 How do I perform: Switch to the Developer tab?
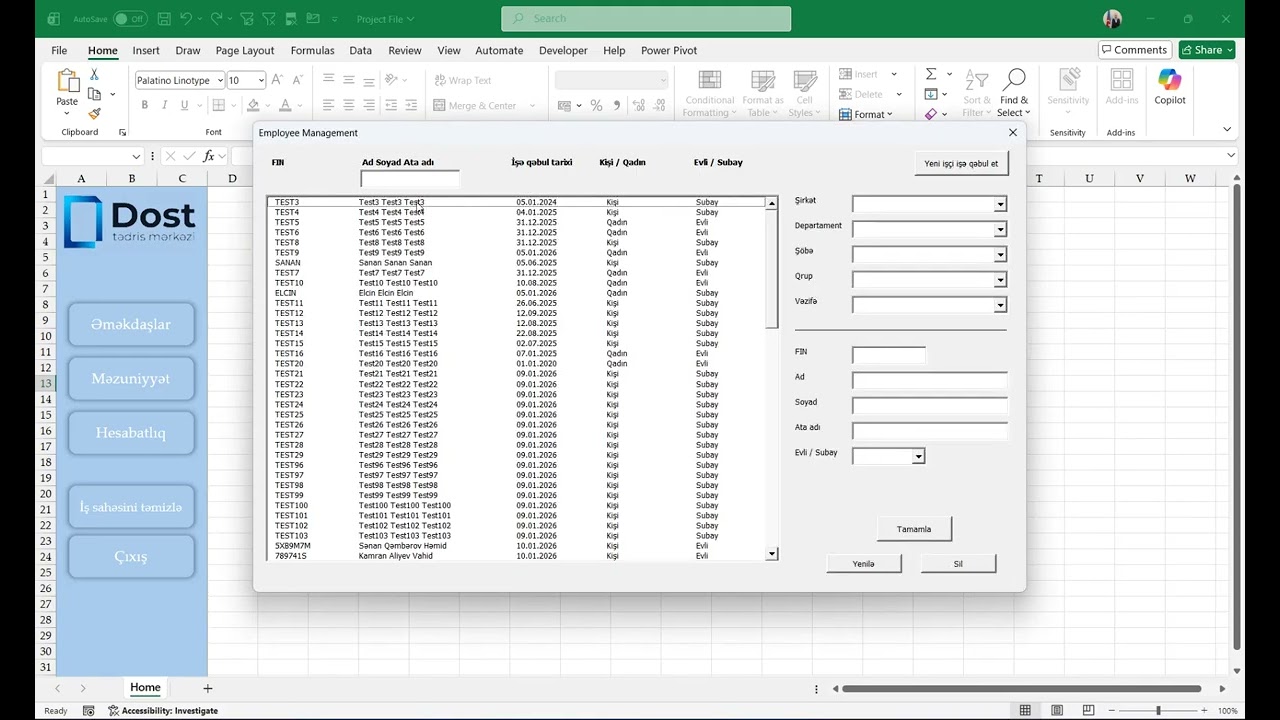click(x=563, y=50)
